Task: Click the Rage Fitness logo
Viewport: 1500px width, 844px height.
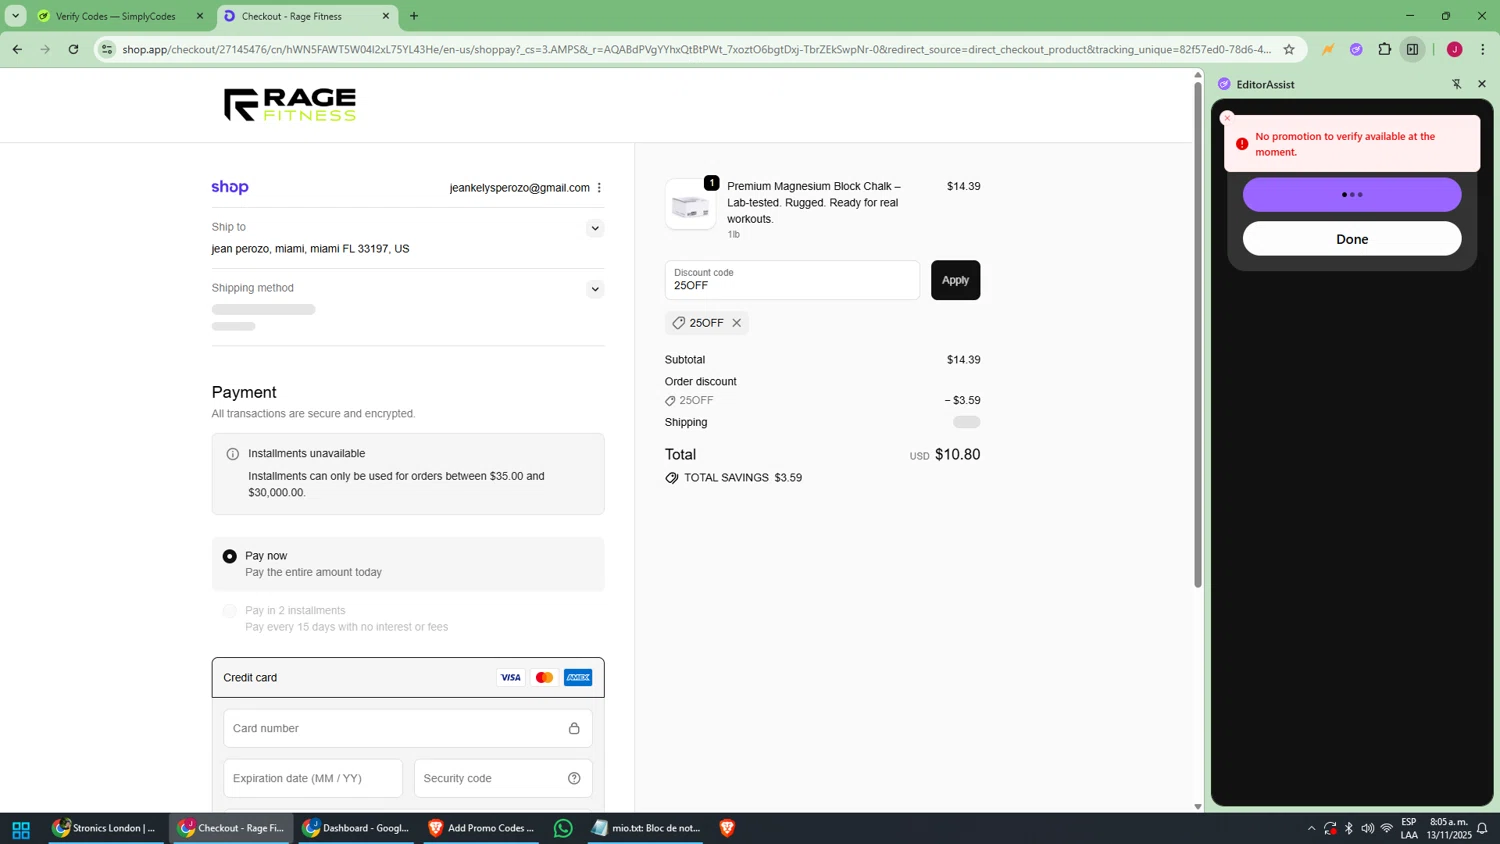Action: (290, 105)
